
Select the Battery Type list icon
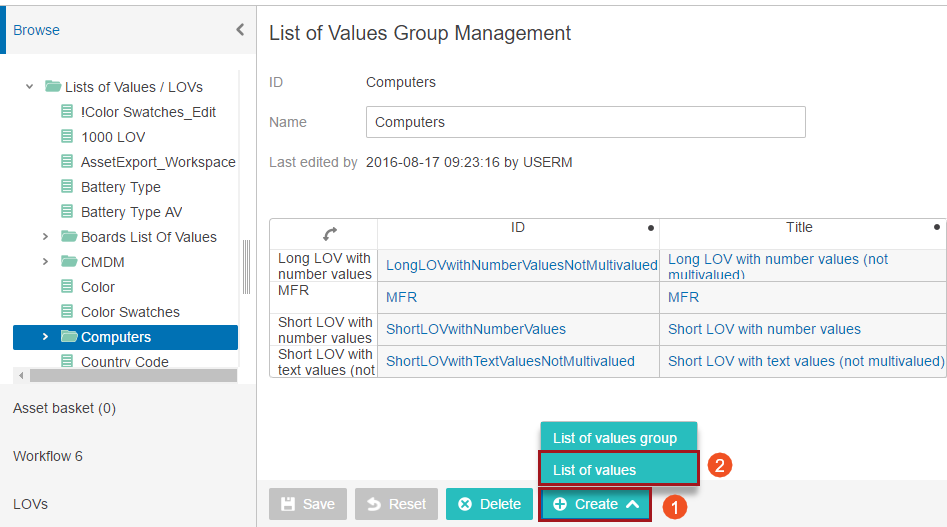click(x=67, y=187)
